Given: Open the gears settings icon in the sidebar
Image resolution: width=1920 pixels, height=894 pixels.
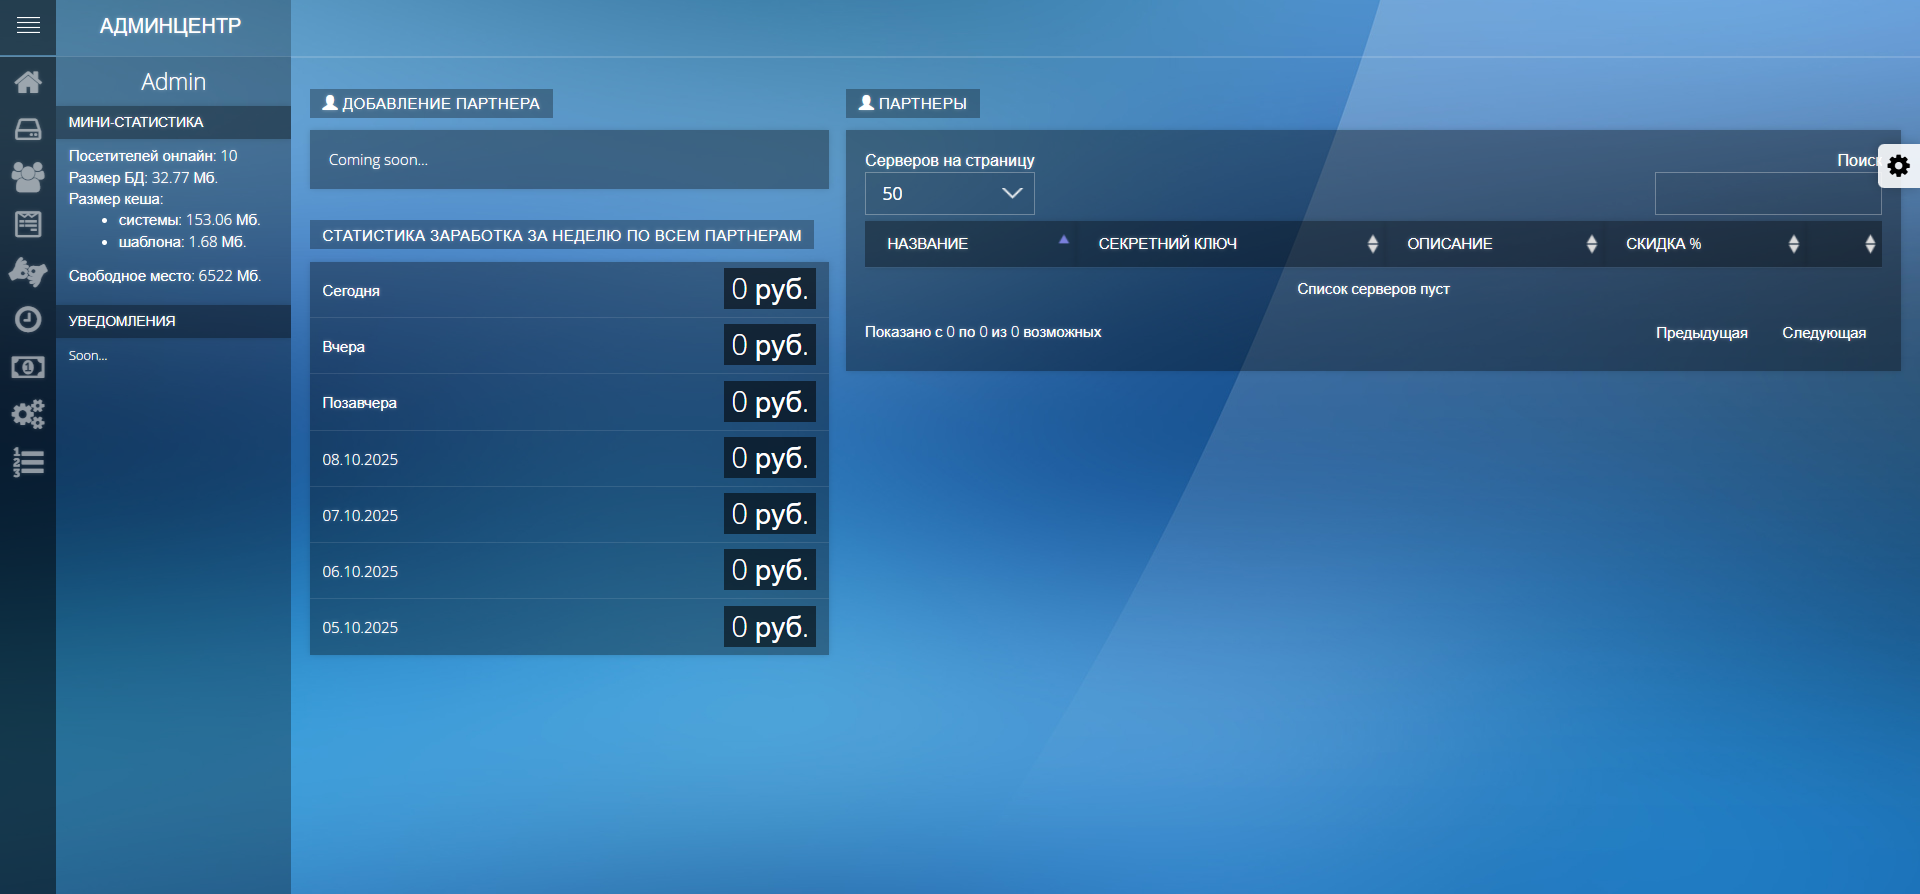Looking at the screenshot, I should point(28,414).
